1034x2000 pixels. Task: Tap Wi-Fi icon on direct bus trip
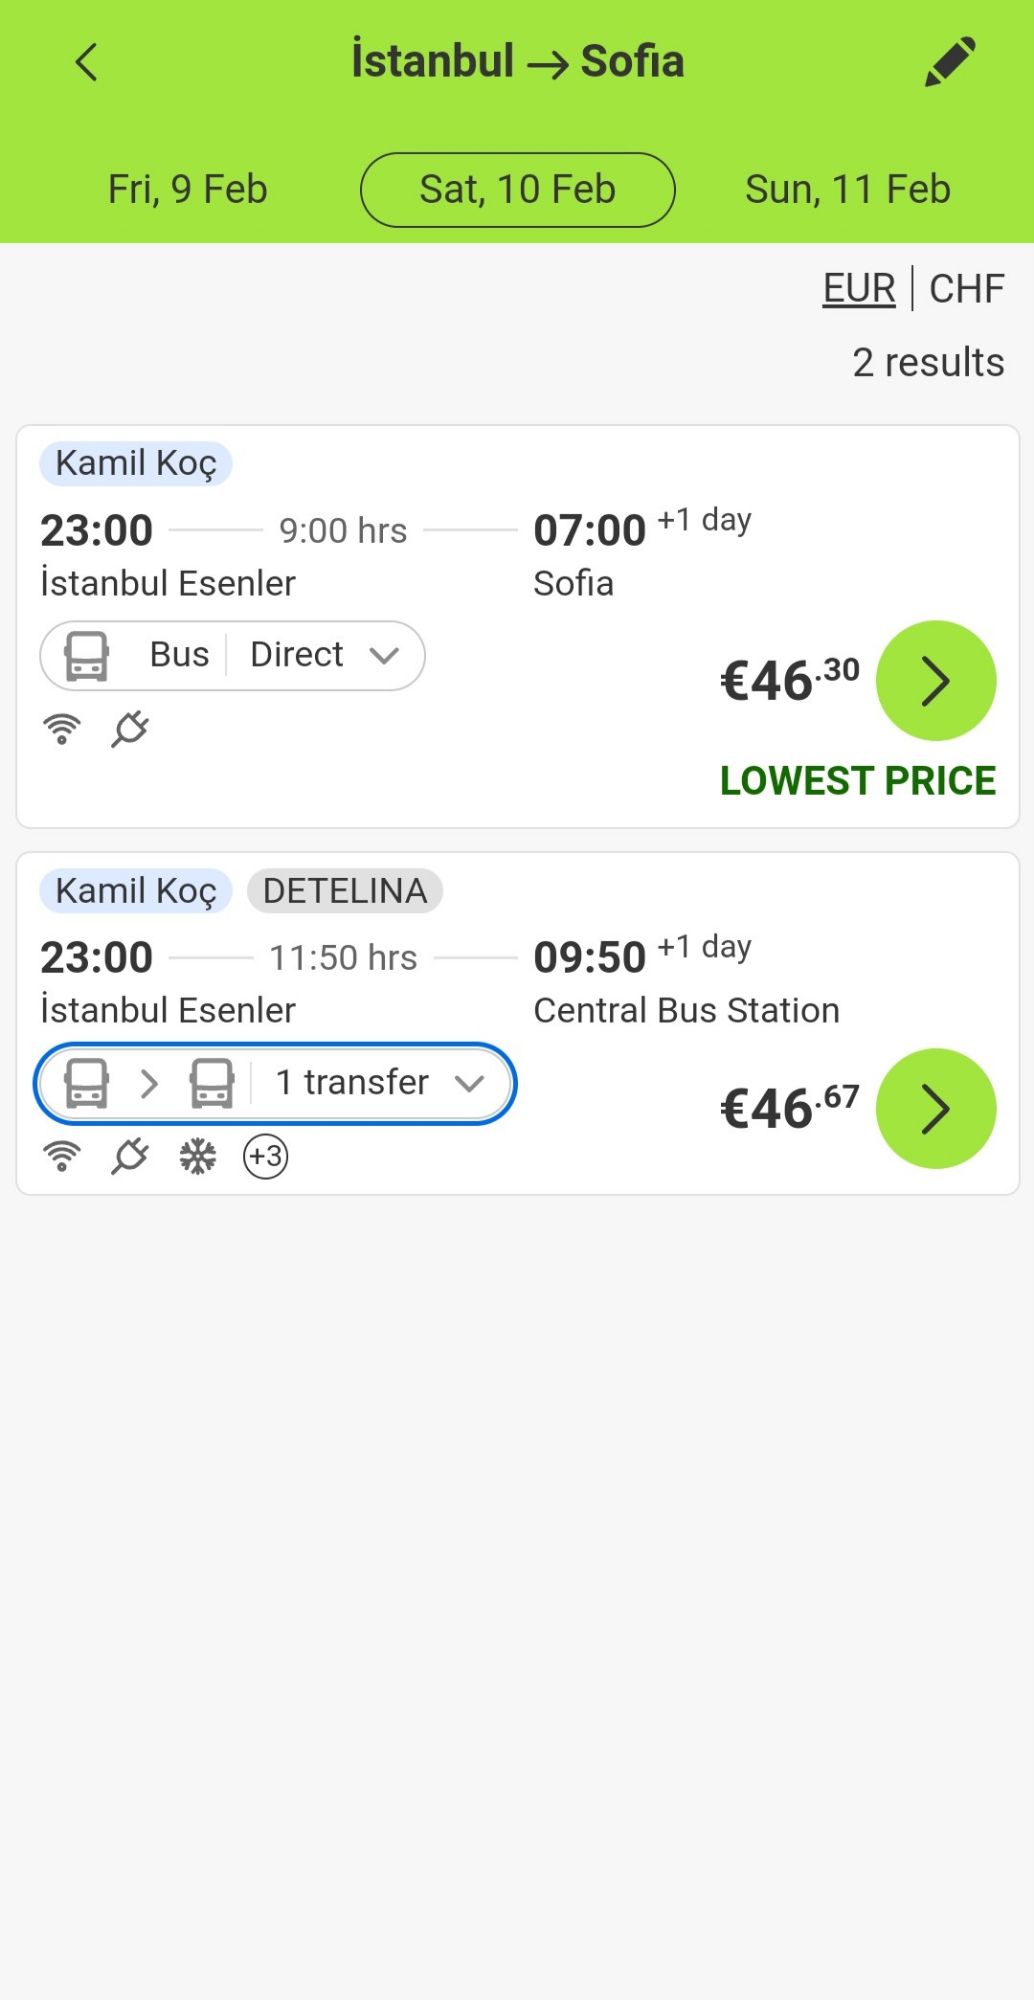62,729
